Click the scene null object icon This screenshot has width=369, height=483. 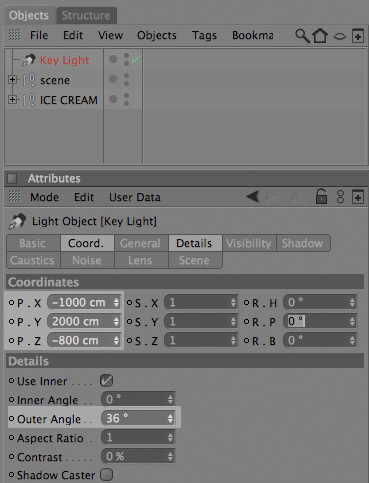[x=29, y=80]
